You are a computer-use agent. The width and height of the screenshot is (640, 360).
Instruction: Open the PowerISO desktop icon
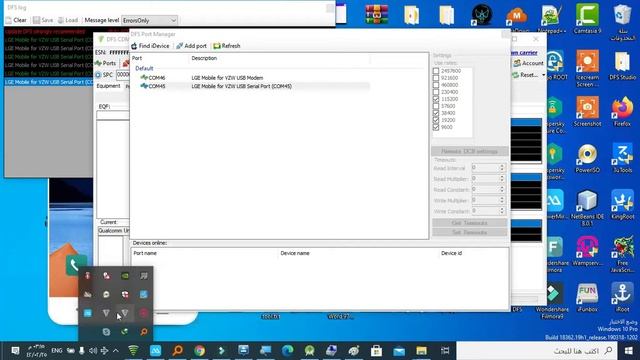point(587,158)
